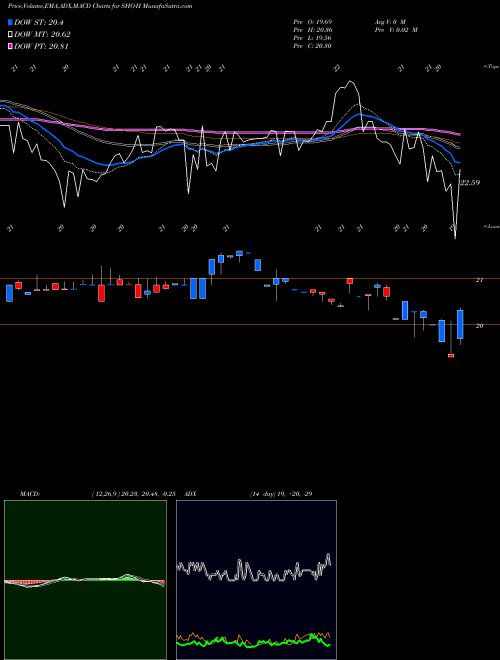Click the 'Pre C: 20.30' close value

(x=313, y=46)
